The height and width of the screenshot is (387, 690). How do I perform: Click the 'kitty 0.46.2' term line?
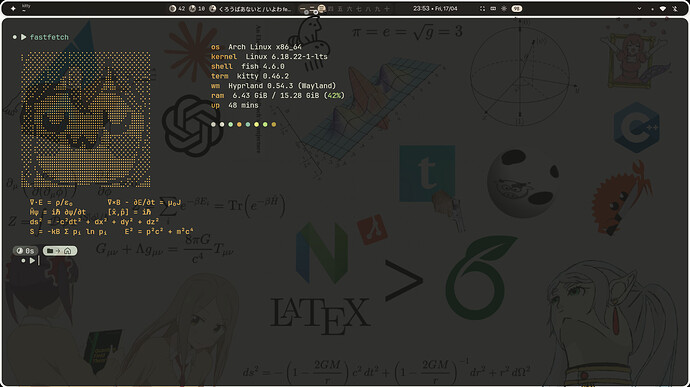[x=263, y=76]
